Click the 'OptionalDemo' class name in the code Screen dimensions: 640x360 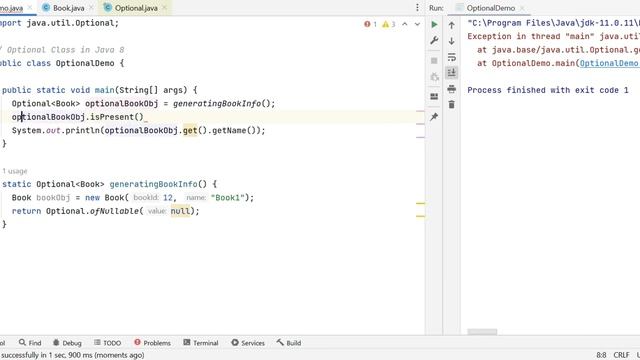coord(85,63)
